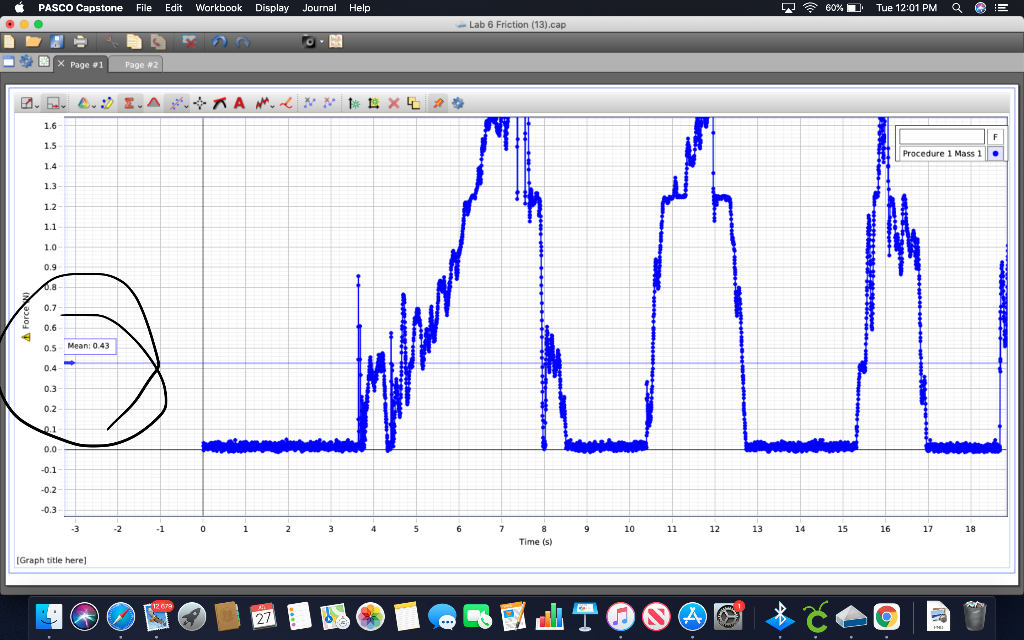Open the dropdown arrow beside the camera icon
1024x640 pixels.
321,42
